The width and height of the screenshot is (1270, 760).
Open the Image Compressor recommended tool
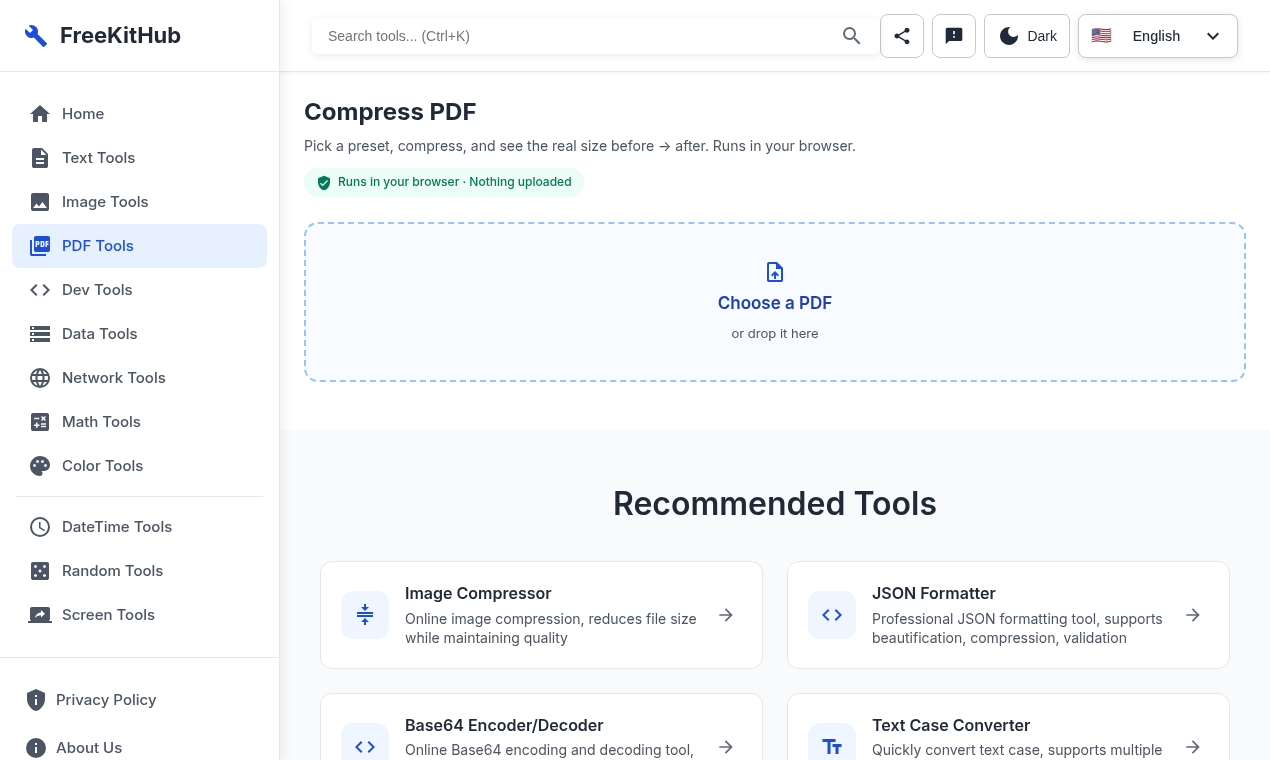coord(541,615)
